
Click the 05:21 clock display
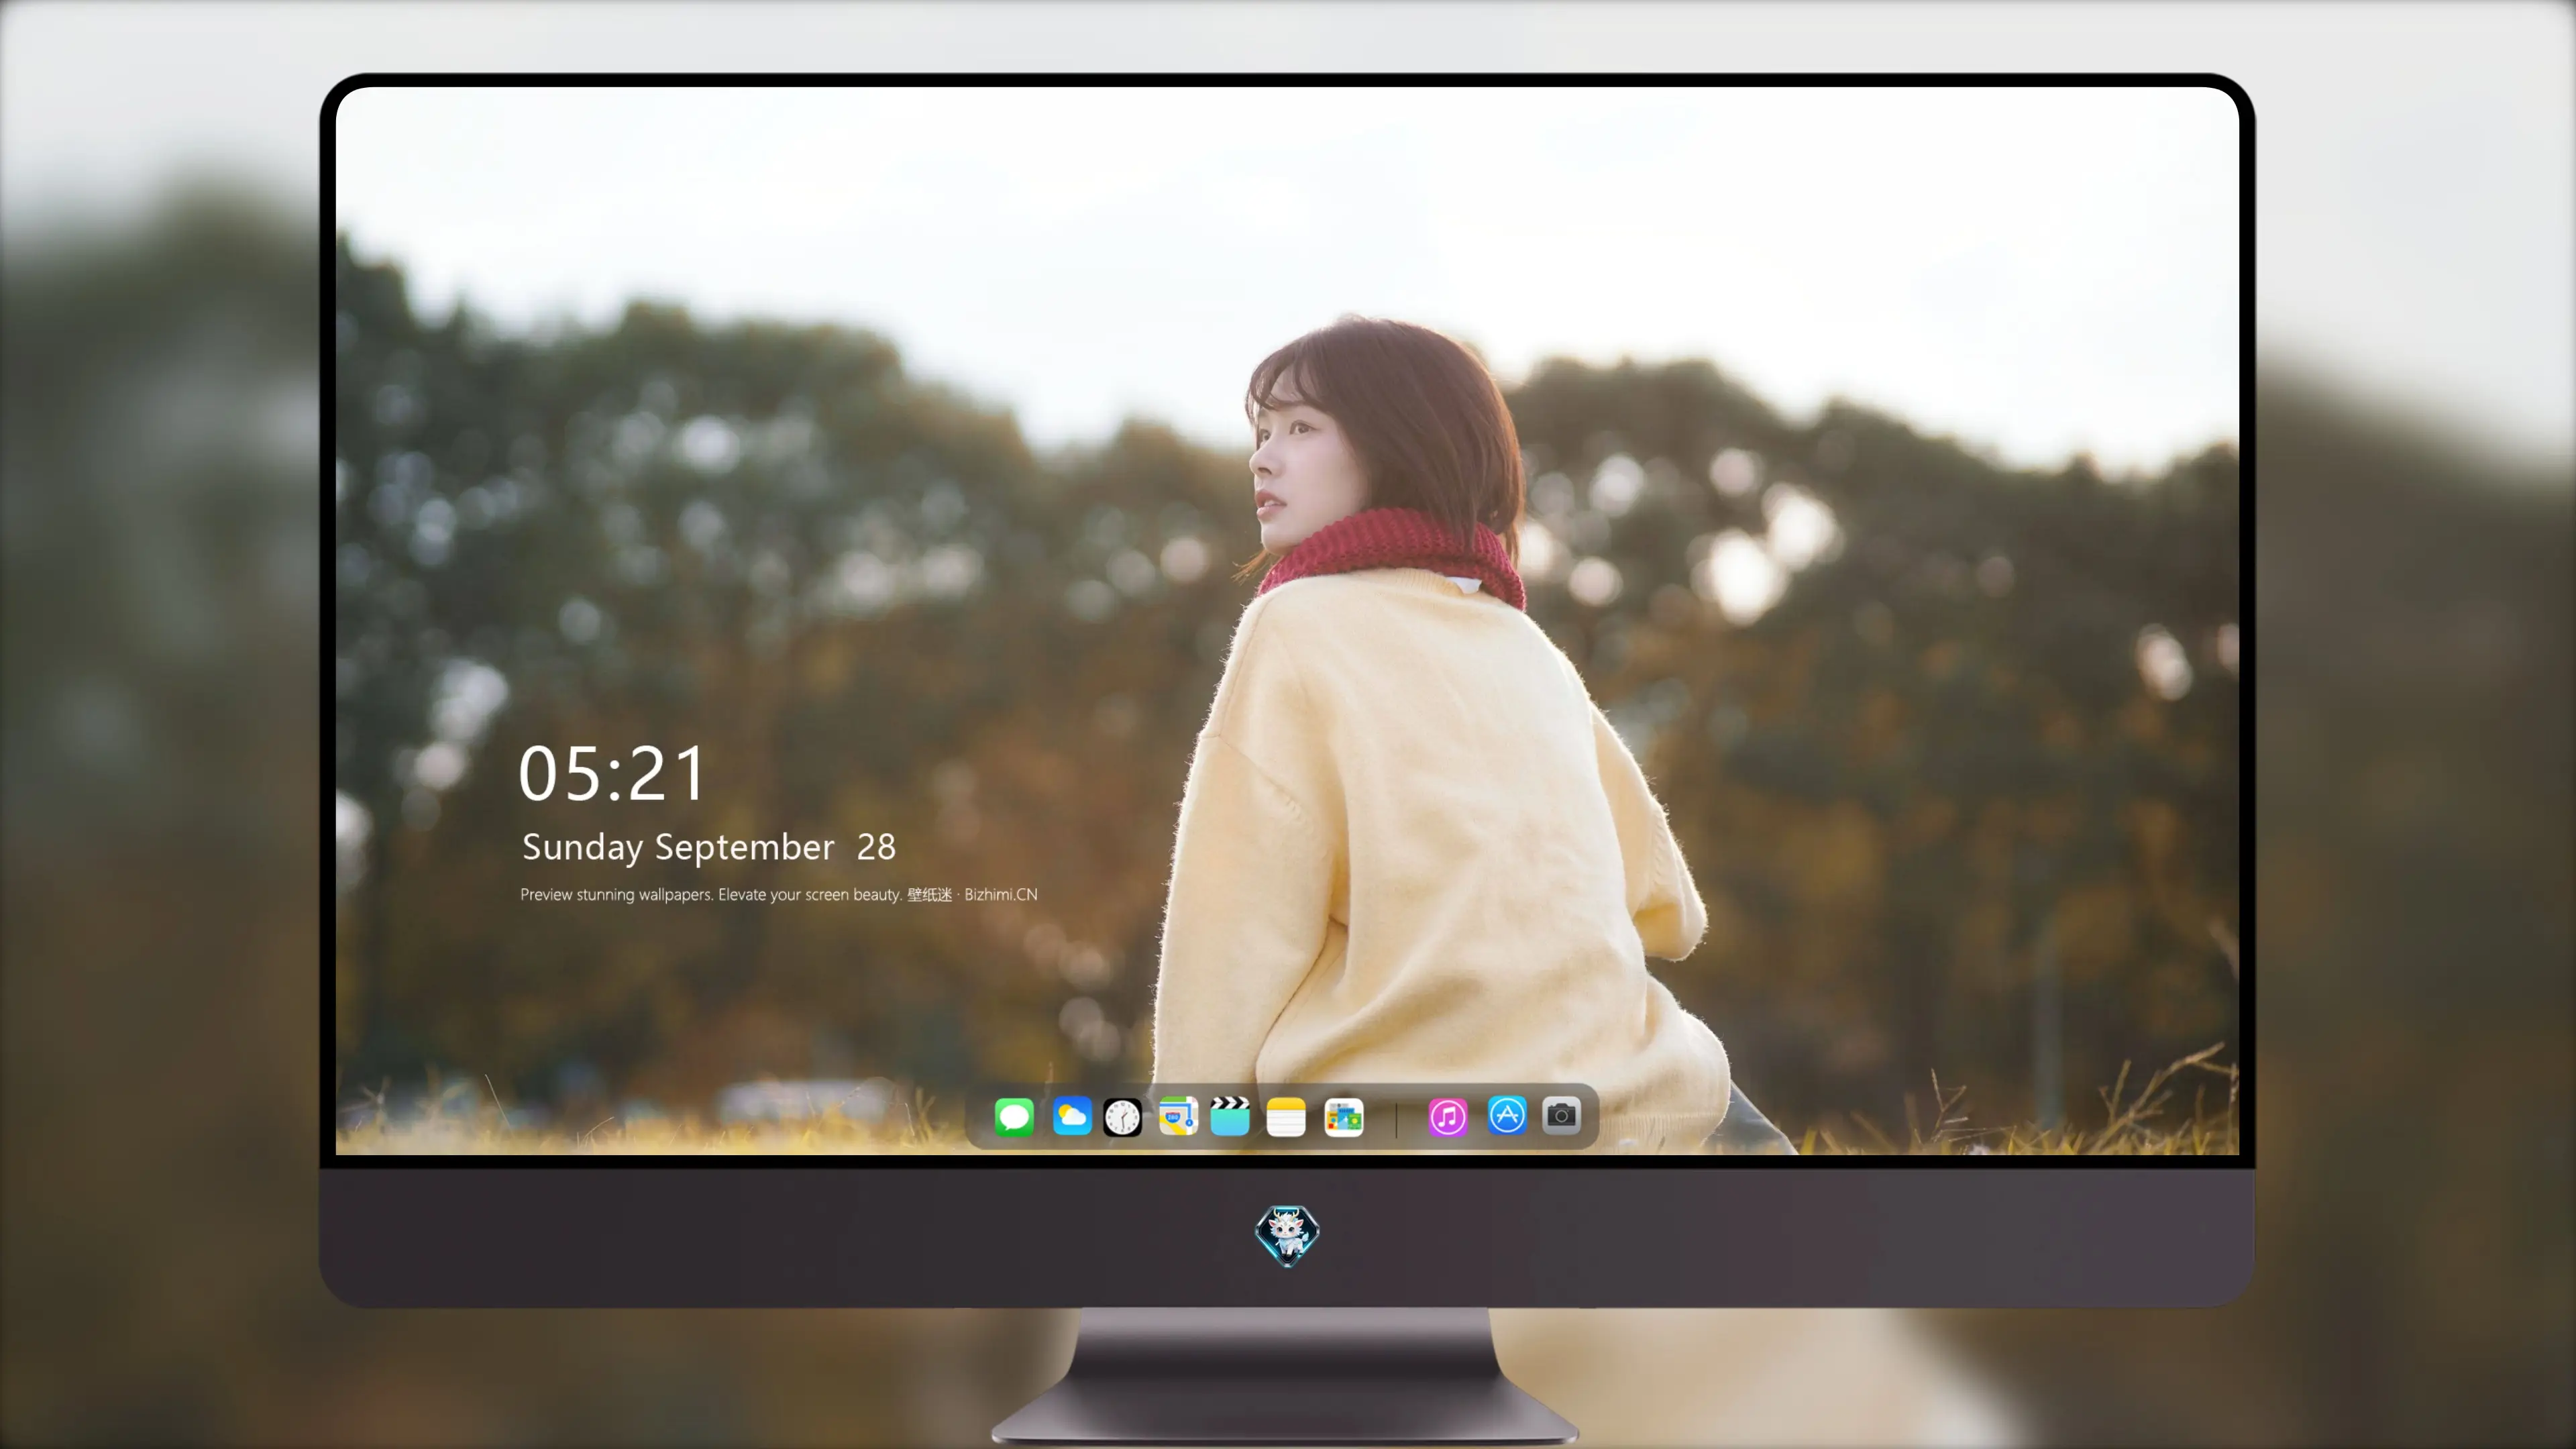click(x=612, y=773)
